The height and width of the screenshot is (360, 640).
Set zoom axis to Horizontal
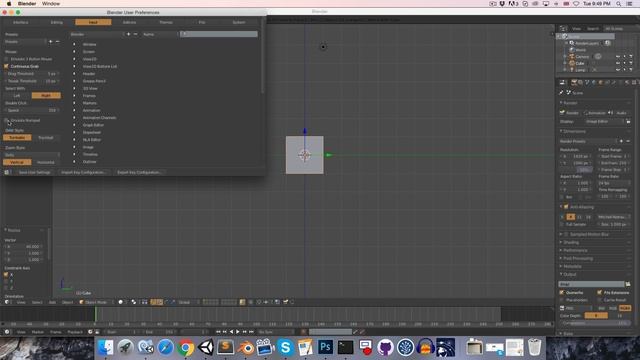pos(46,162)
